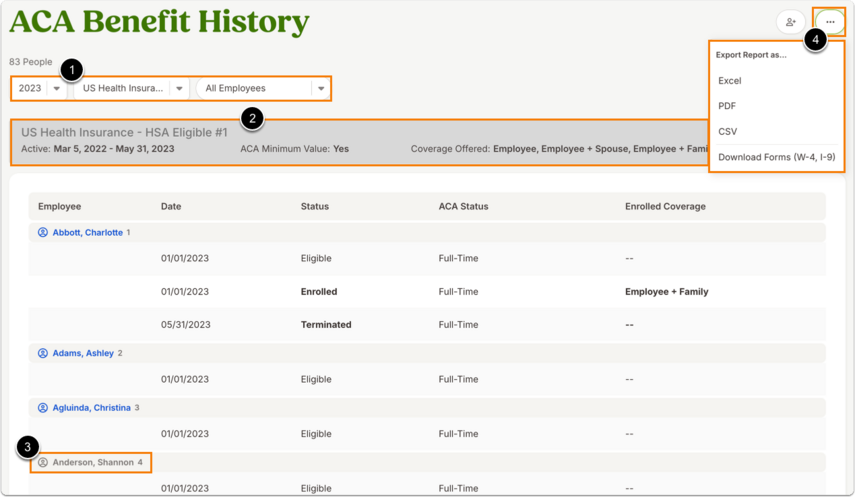Select the HSA Eligible #1 plan banner
855x497 pixels.
tap(360, 142)
